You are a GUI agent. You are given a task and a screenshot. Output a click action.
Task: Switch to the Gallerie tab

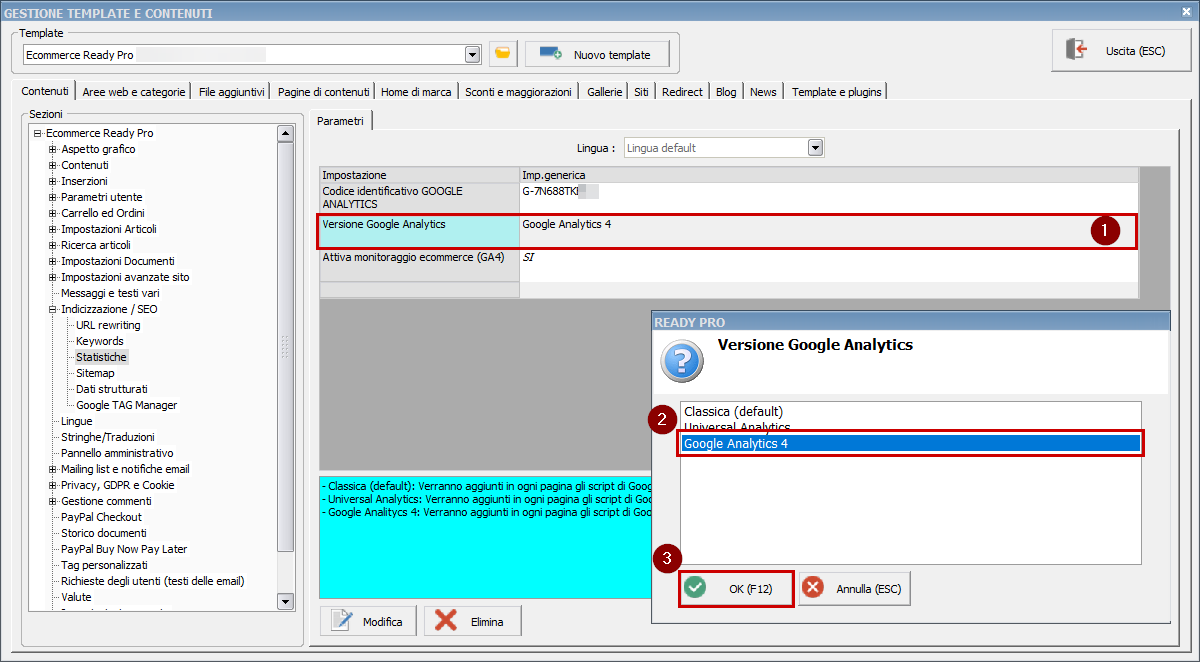604,92
